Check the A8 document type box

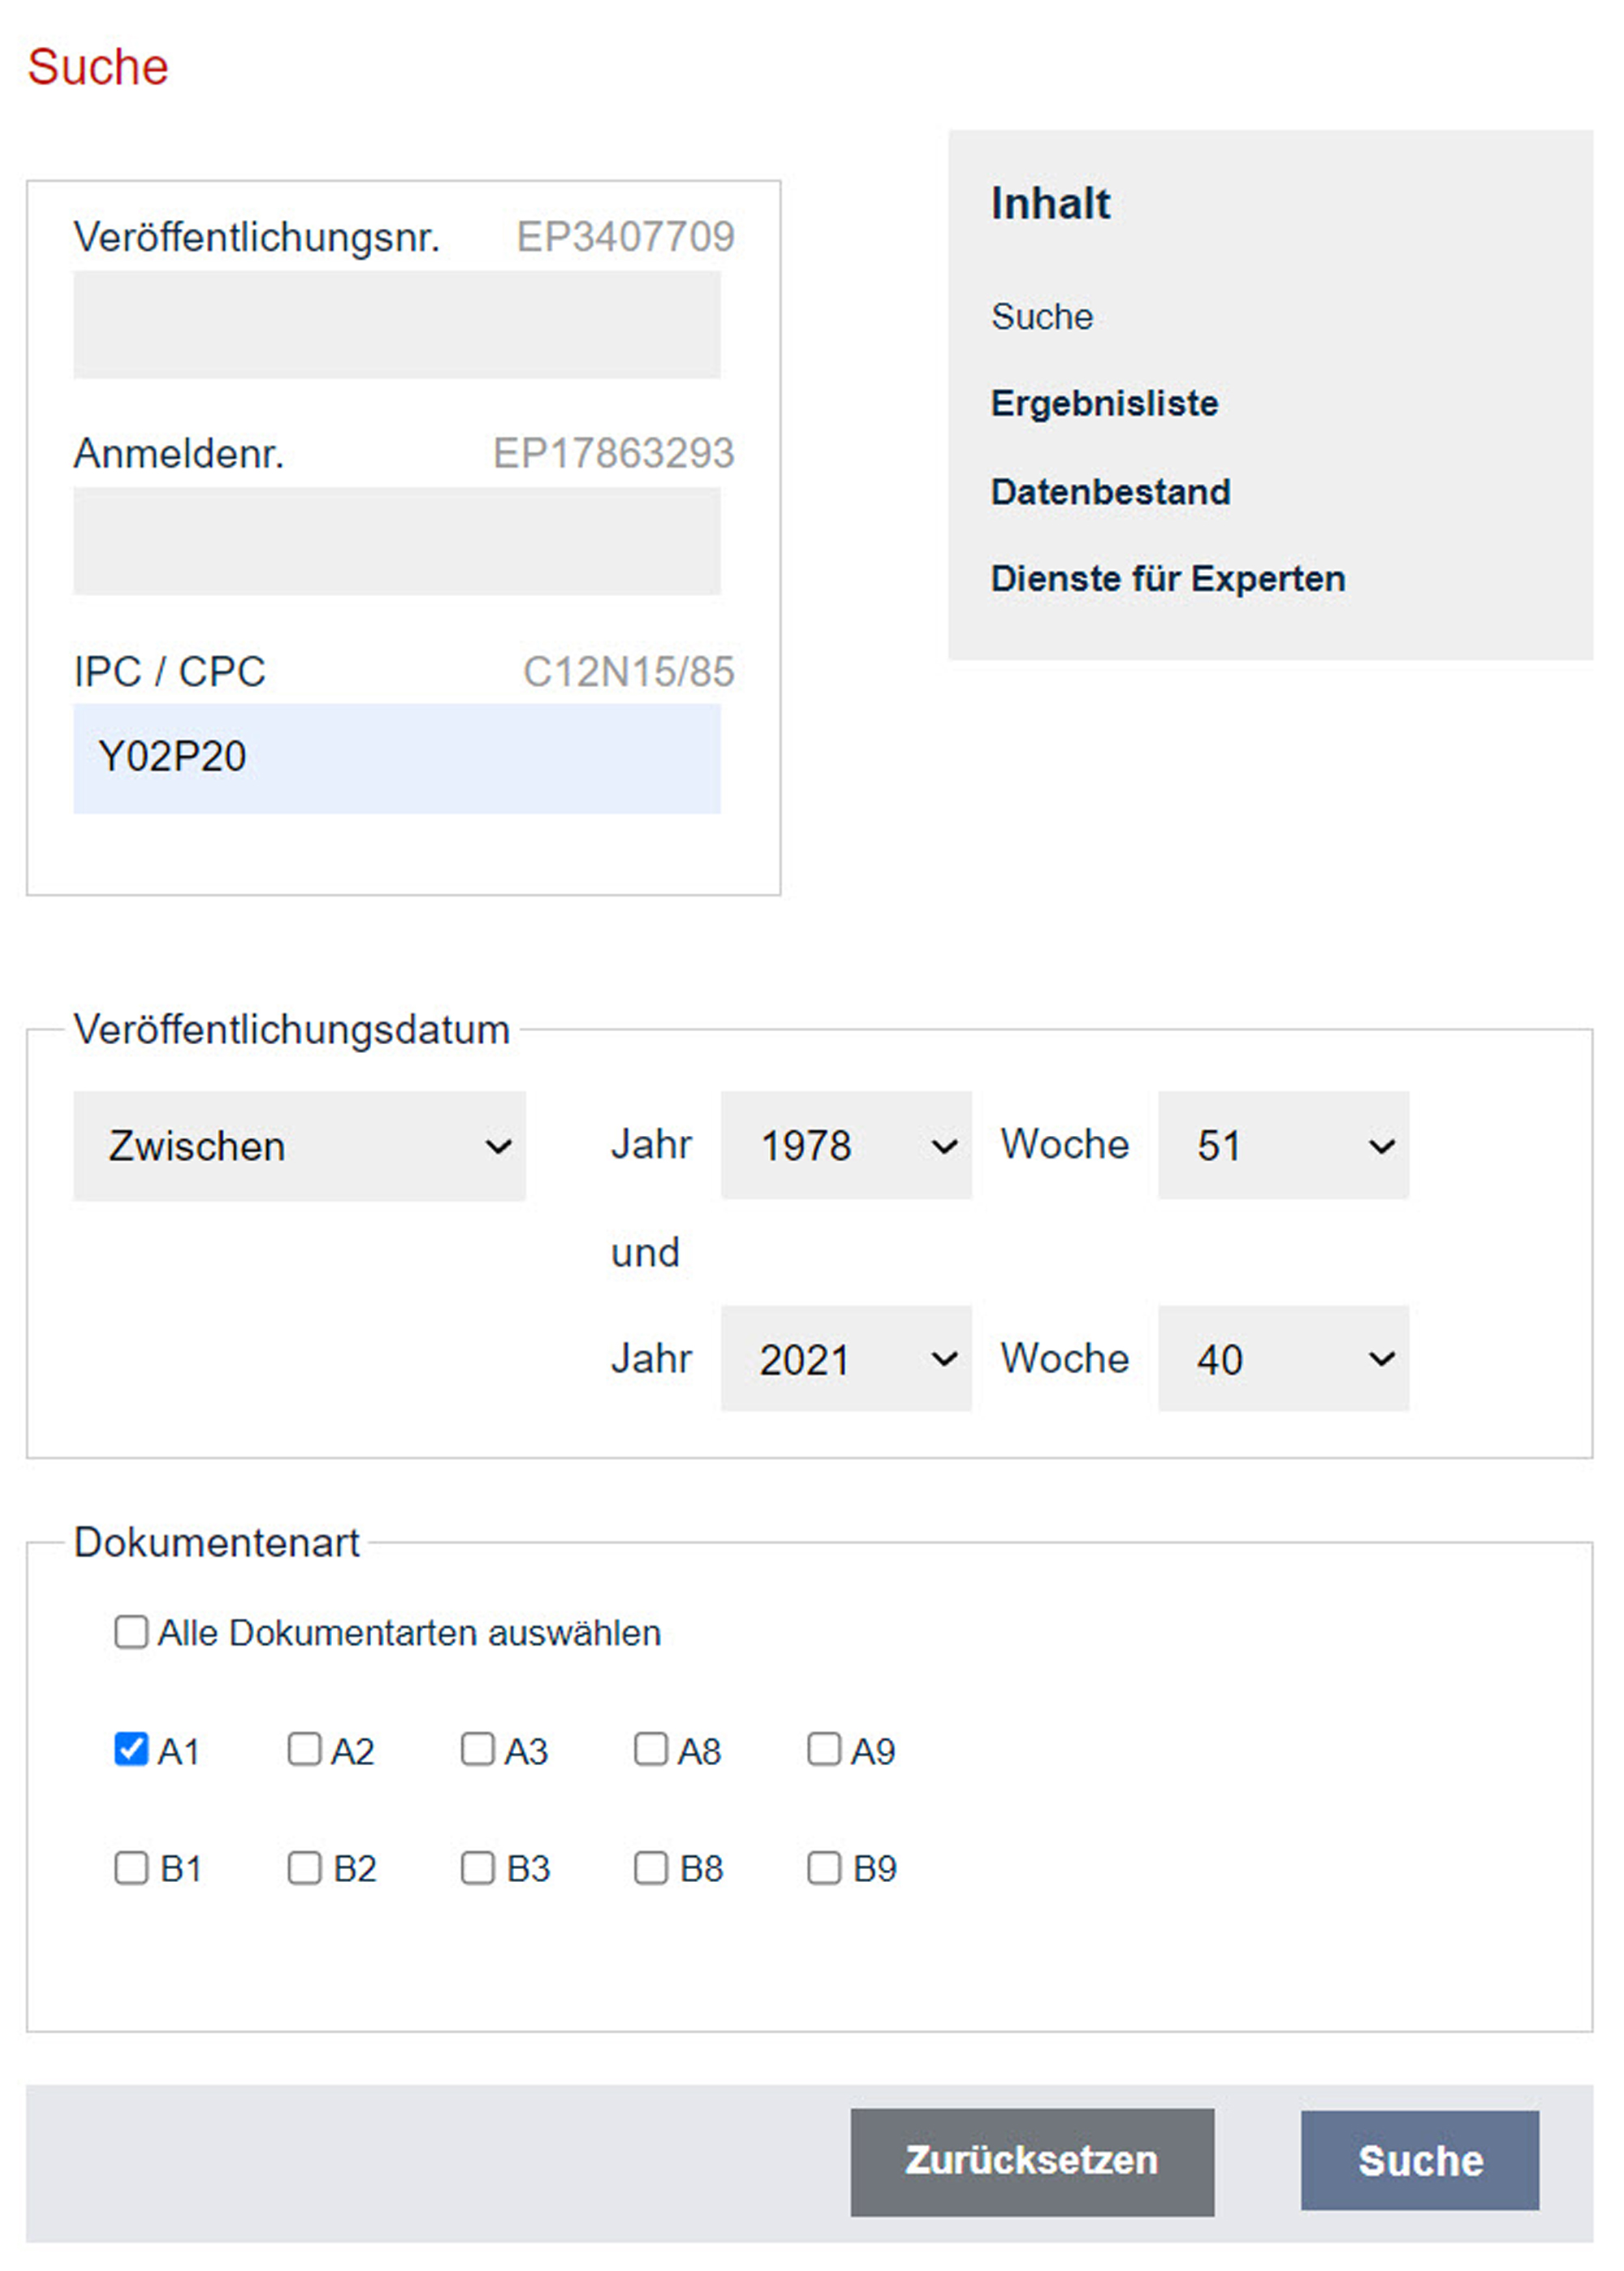point(651,1749)
